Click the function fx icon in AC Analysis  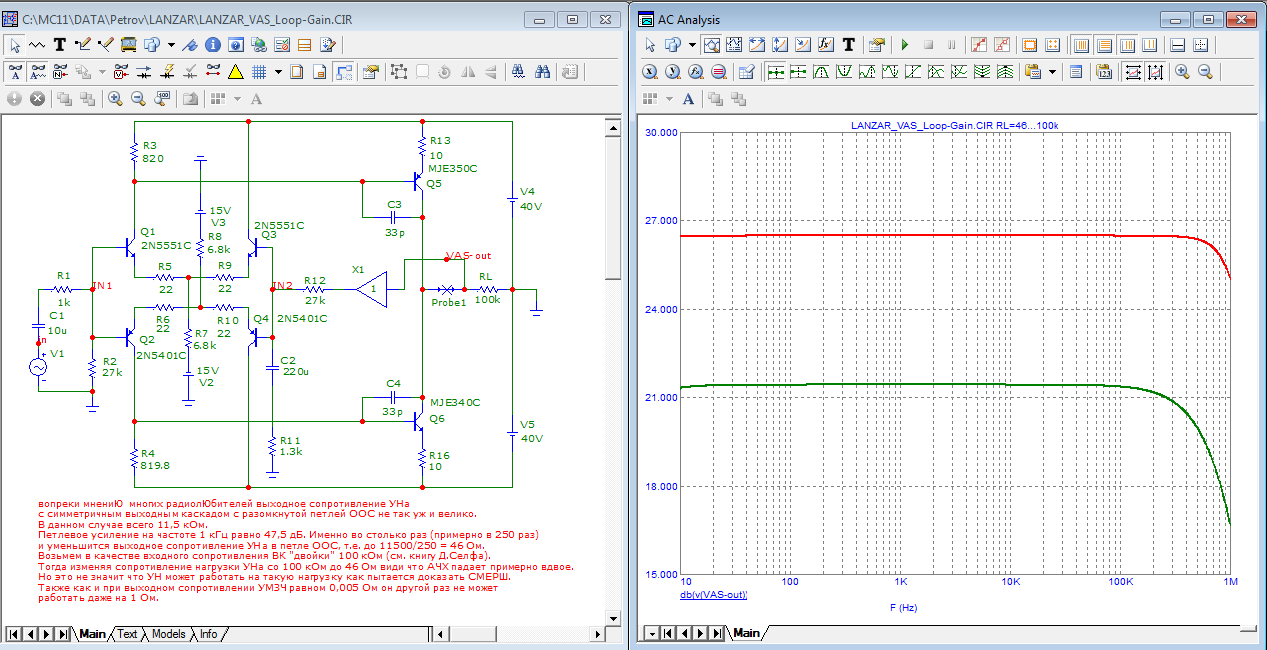[x=826, y=44]
